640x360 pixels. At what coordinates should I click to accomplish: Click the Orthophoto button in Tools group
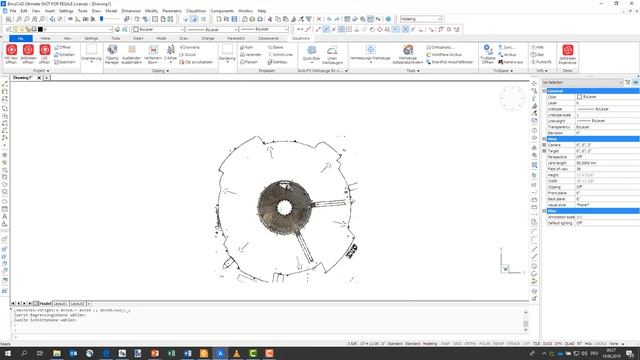(440, 47)
